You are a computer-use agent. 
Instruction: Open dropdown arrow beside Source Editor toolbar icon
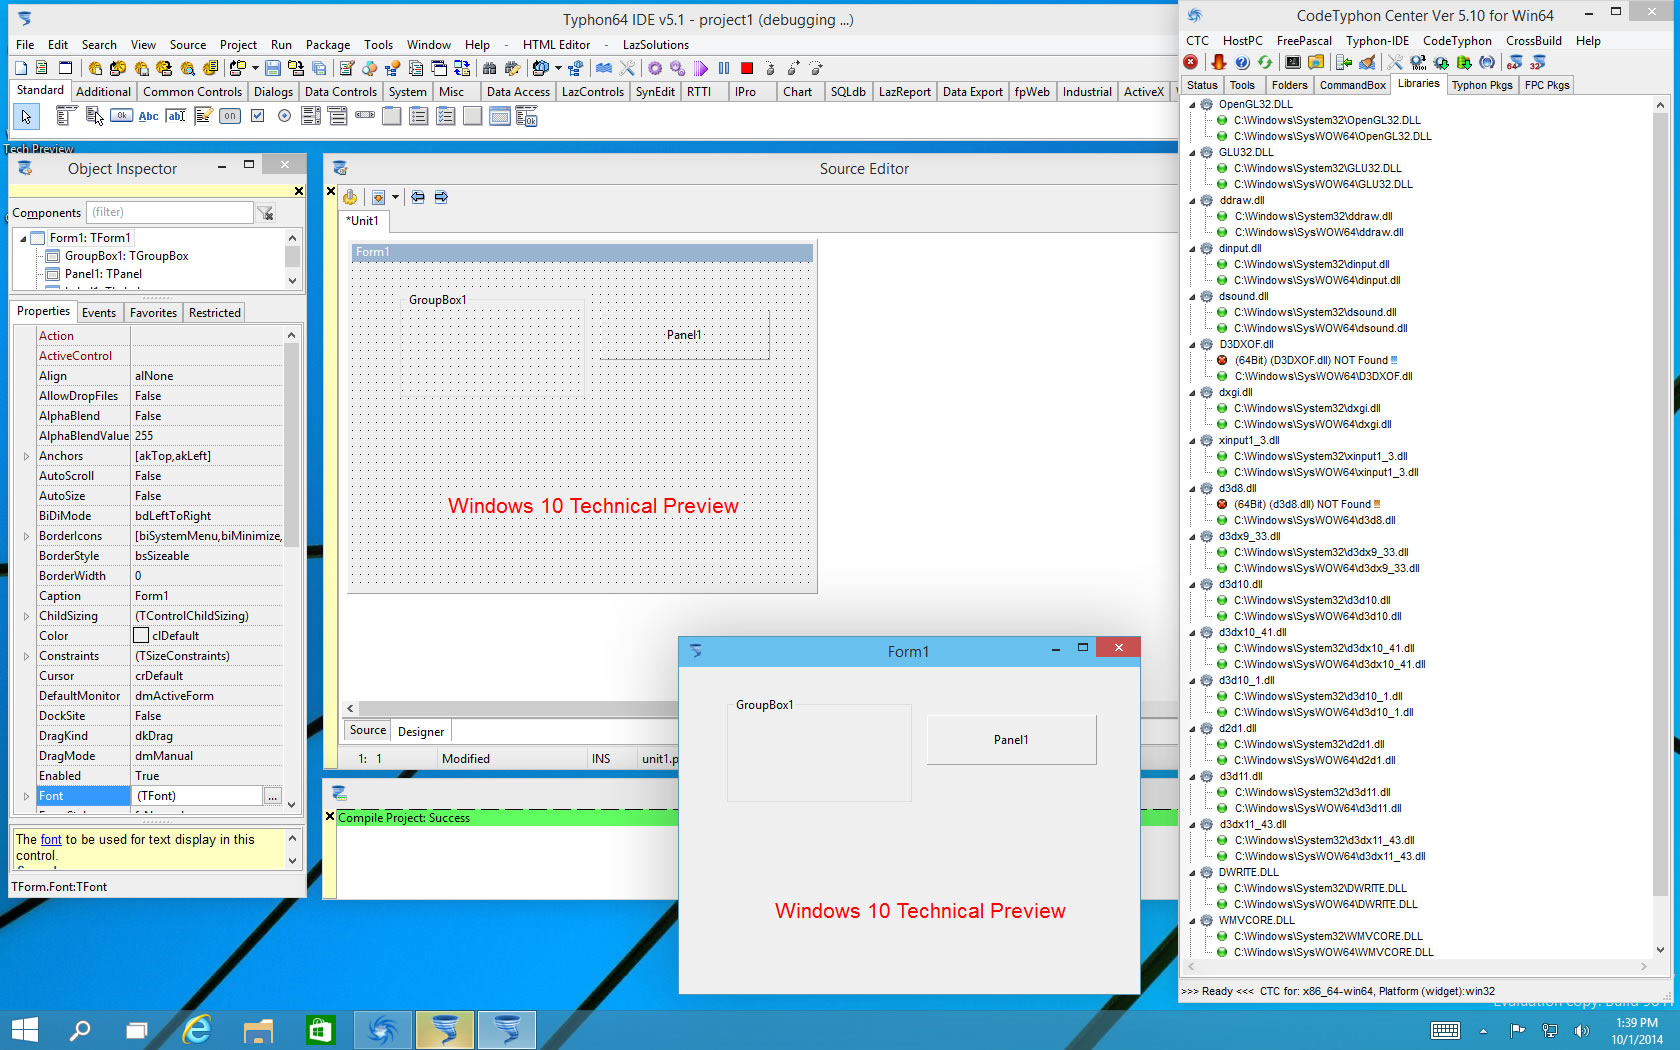coord(395,197)
